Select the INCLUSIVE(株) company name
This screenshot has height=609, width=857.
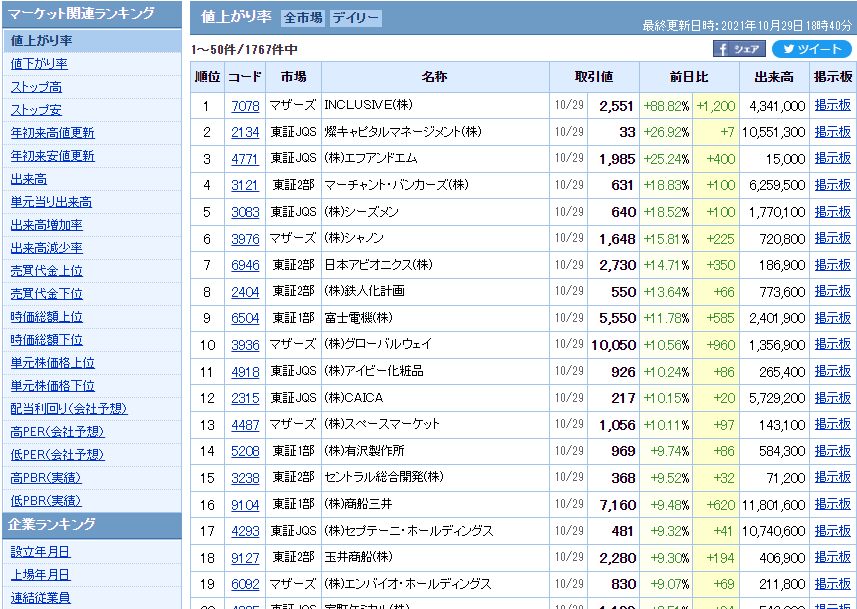[x=368, y=105]
